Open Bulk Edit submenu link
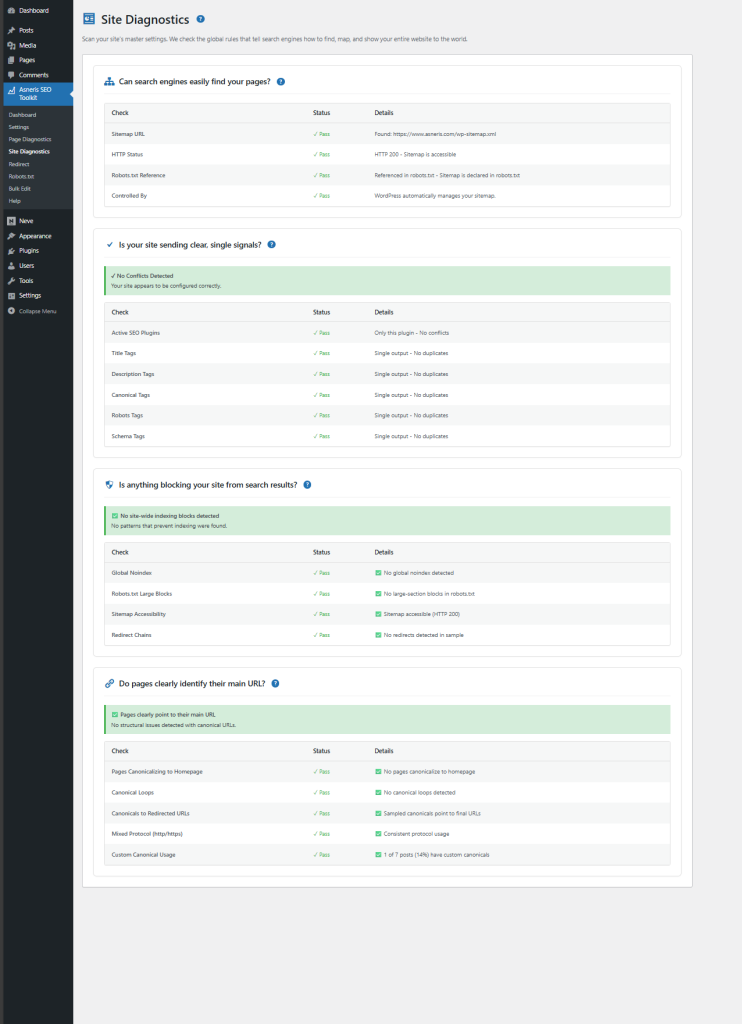The height and width of the screenshot is (1024, 742). point(20,189)
